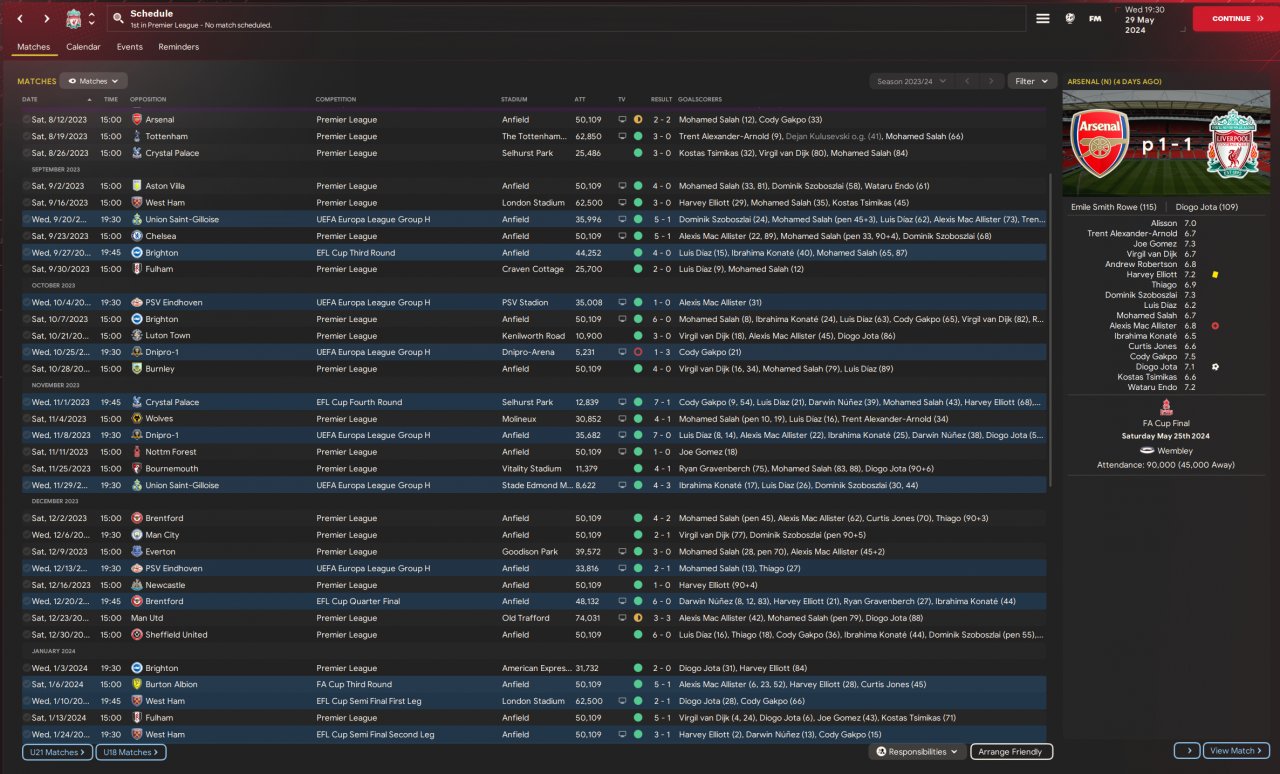Click the Burnley club badge

click(x=137, y=369)
